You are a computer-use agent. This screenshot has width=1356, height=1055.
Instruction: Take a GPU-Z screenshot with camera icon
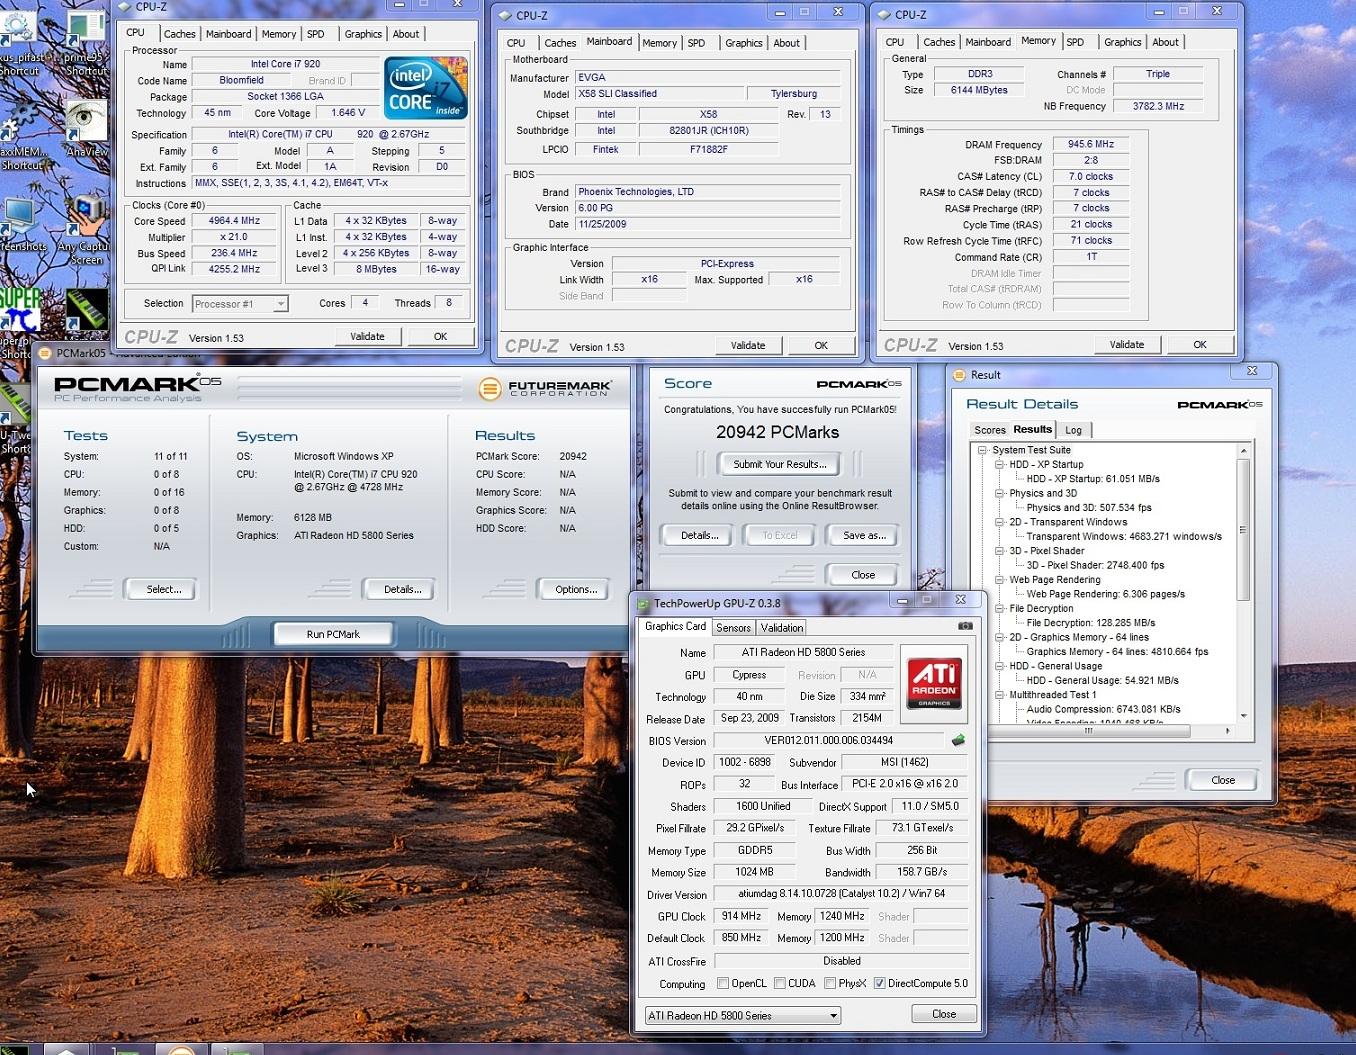pyautogui.click(x=965, y=626)
